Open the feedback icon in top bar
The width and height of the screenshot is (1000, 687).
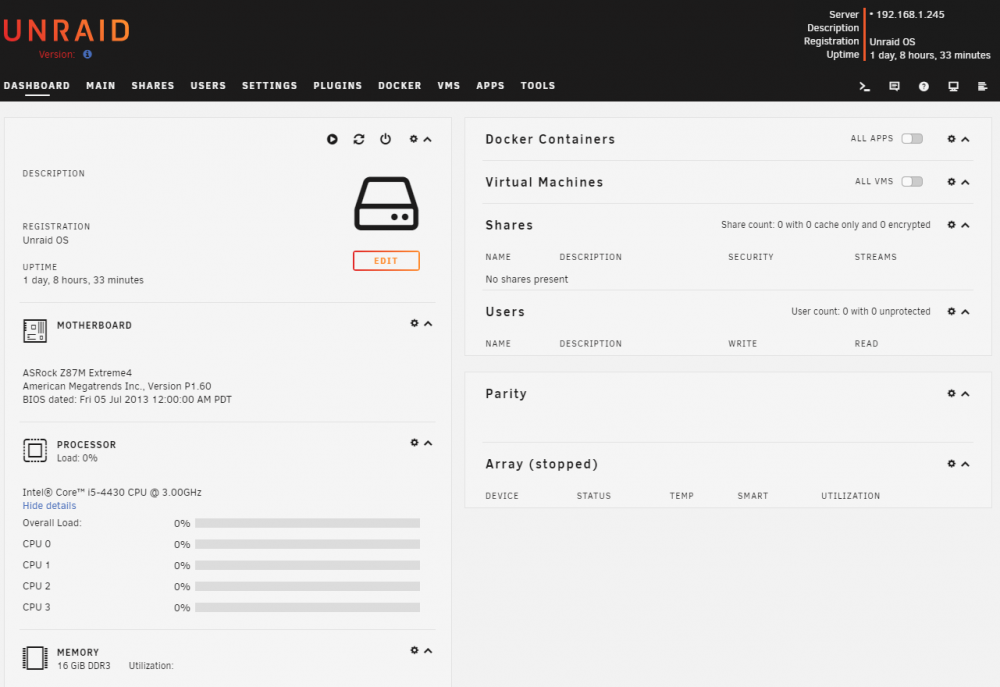pyautogui.click(x=894, y=86)
